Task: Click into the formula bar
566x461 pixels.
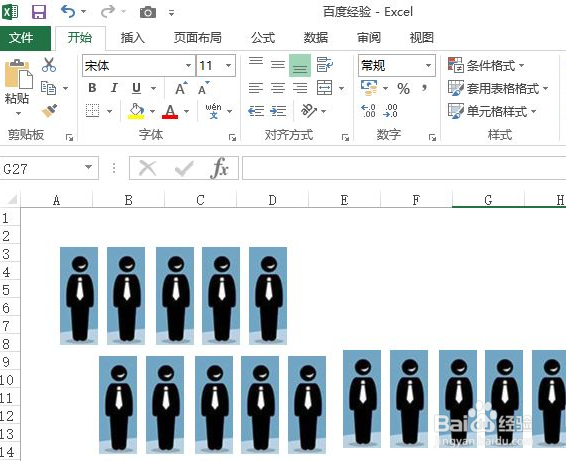Action: coord(404,168)
